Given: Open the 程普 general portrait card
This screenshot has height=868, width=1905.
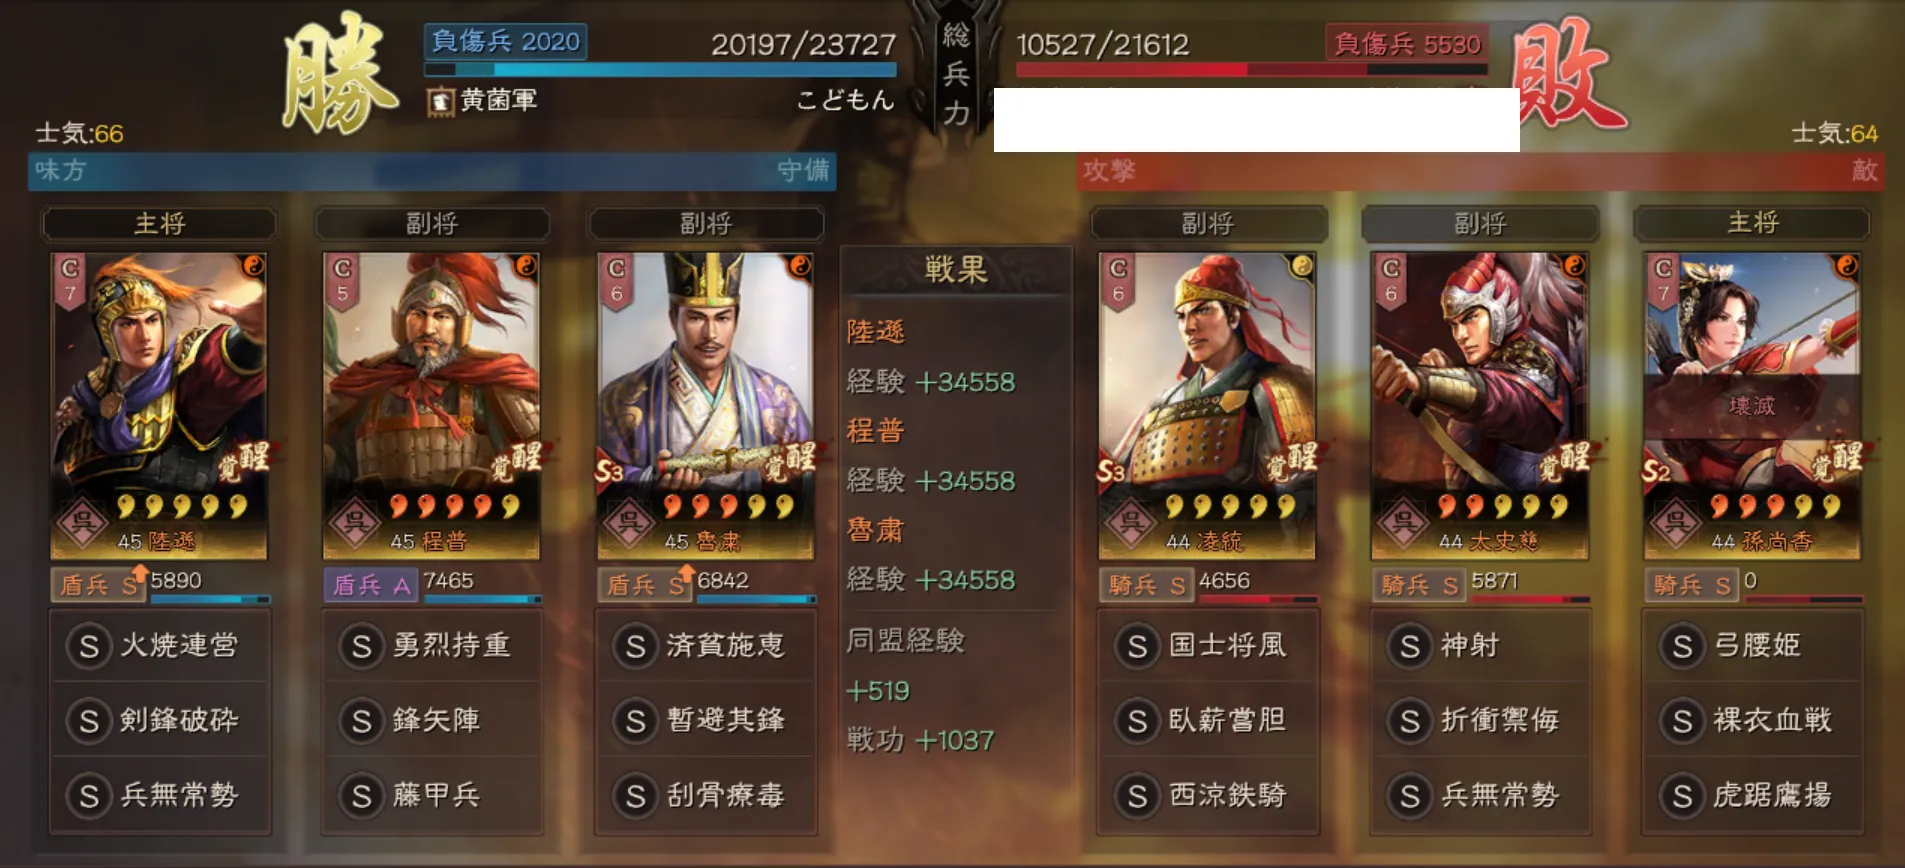Looking at the screenshot, I should pyautogui.click(x=431, y=405).
